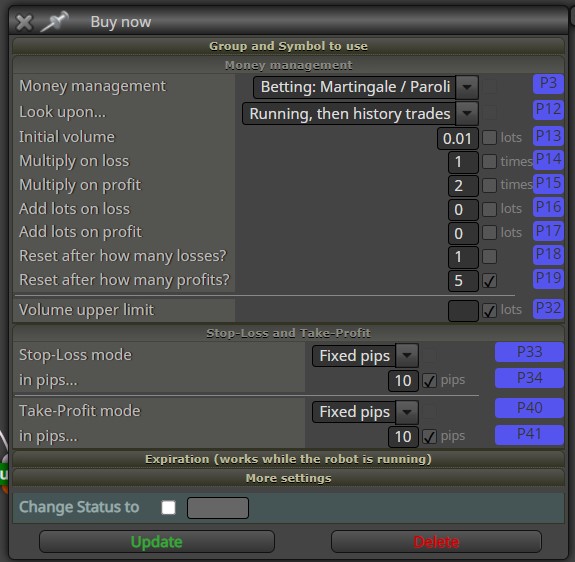Image resolution: width=575 pixels, height=562 pixels.
Task: Click Reset after how many profits field
Action: tap(463, 281)
